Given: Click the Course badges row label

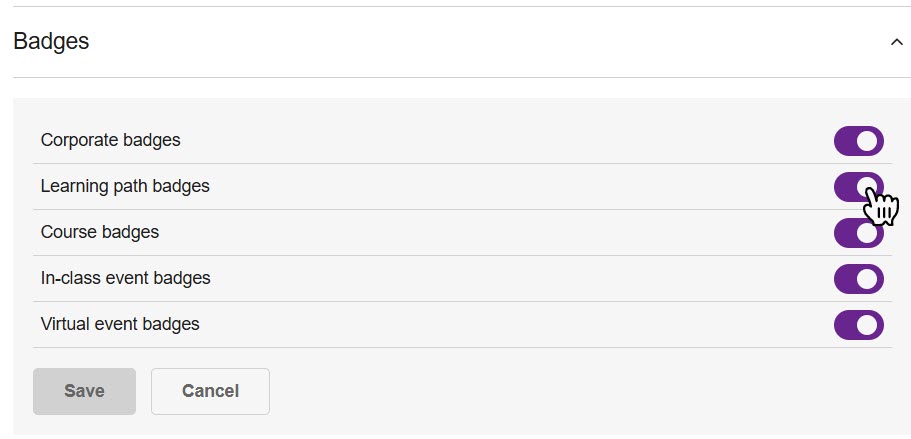Looking at the screenshot, I should coord(99,232).
